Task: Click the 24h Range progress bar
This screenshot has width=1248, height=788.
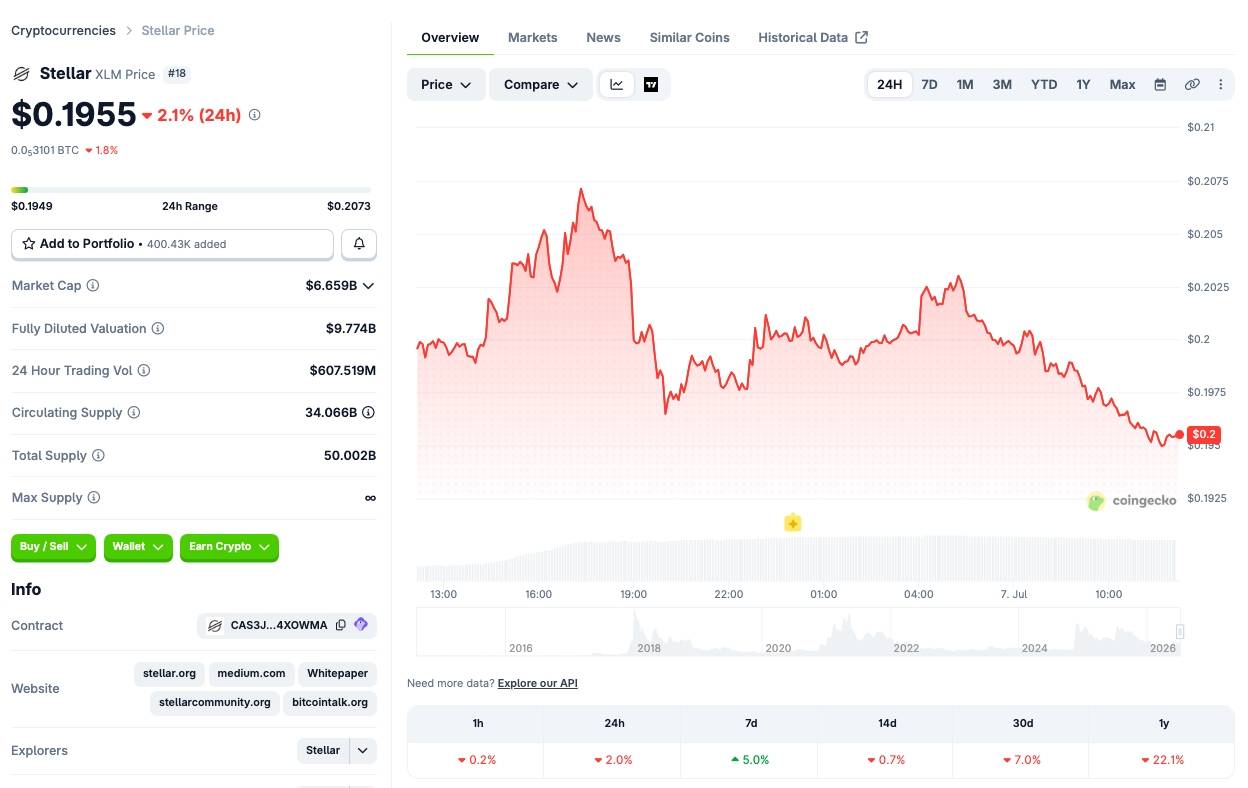Action: [191, 190]
